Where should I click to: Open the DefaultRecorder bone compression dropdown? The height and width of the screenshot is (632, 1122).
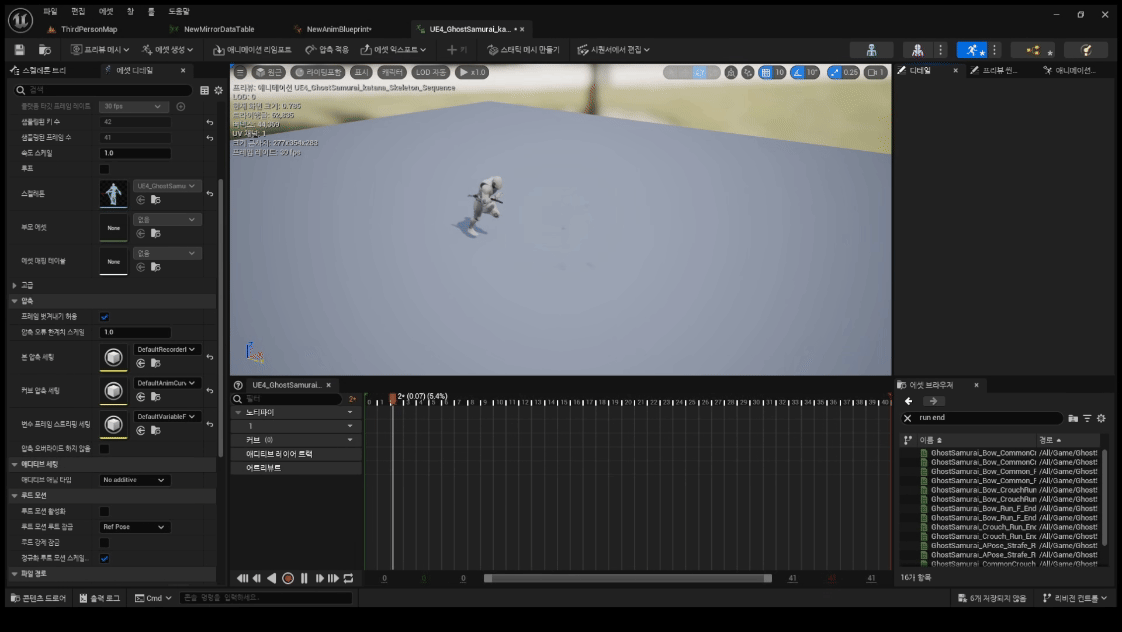[x=167, y=349]
